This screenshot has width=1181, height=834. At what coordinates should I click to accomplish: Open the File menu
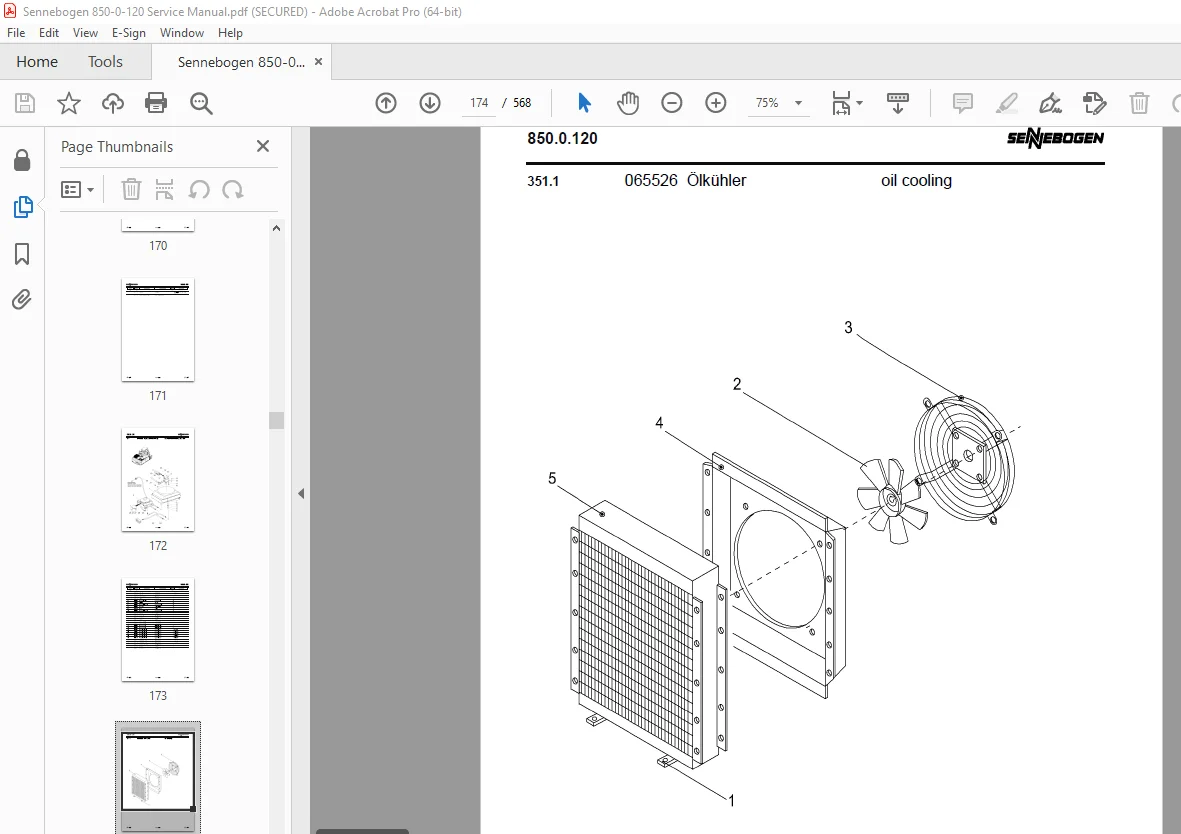click(x=16, y=33)
